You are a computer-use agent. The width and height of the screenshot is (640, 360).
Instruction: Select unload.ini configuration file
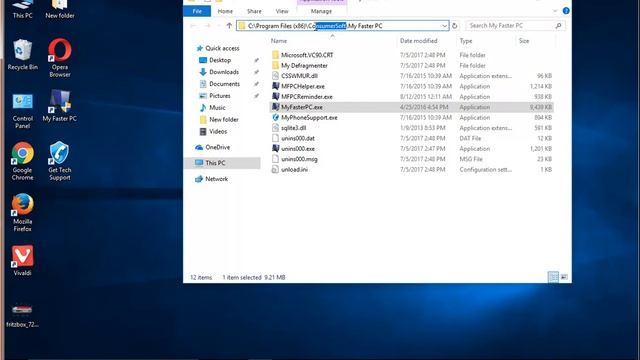click(412, 169)
